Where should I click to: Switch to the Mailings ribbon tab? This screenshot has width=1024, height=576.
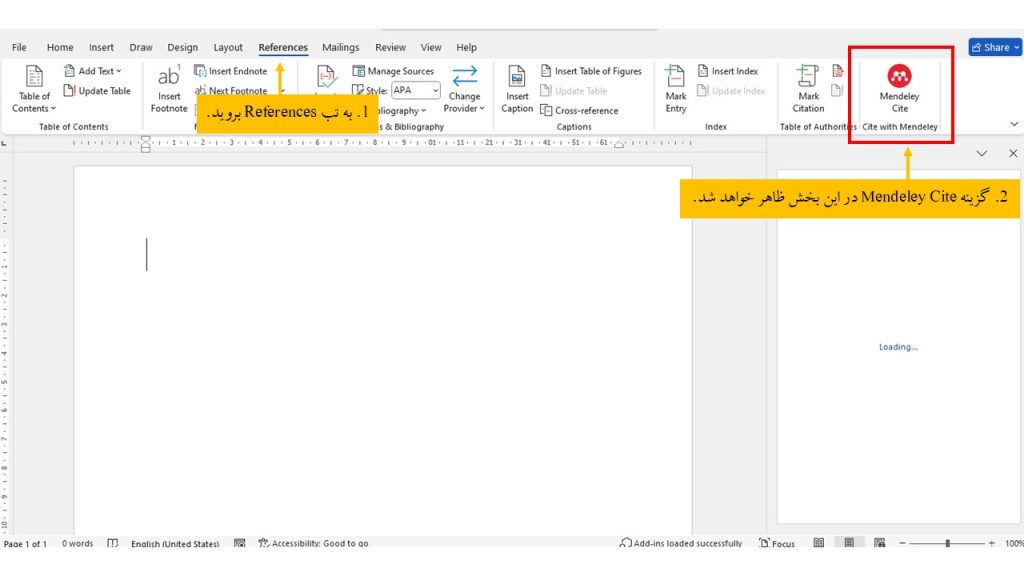pos(340,47)
